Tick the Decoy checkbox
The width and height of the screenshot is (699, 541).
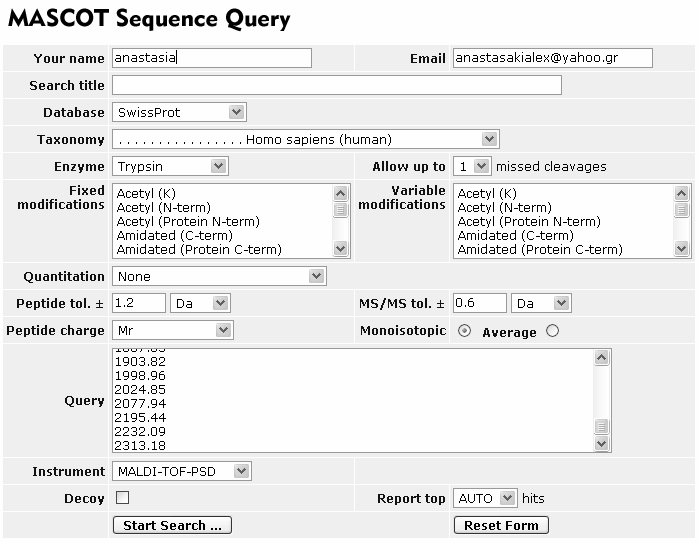[x=122, y=497]
